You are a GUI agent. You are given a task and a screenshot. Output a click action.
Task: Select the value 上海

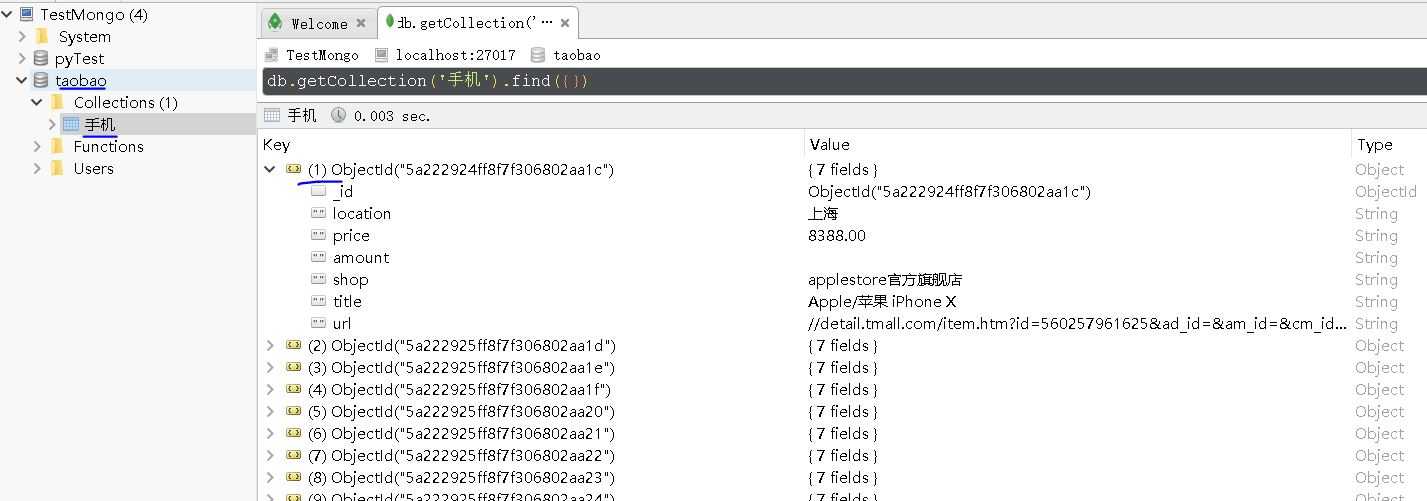pos(823,213)
